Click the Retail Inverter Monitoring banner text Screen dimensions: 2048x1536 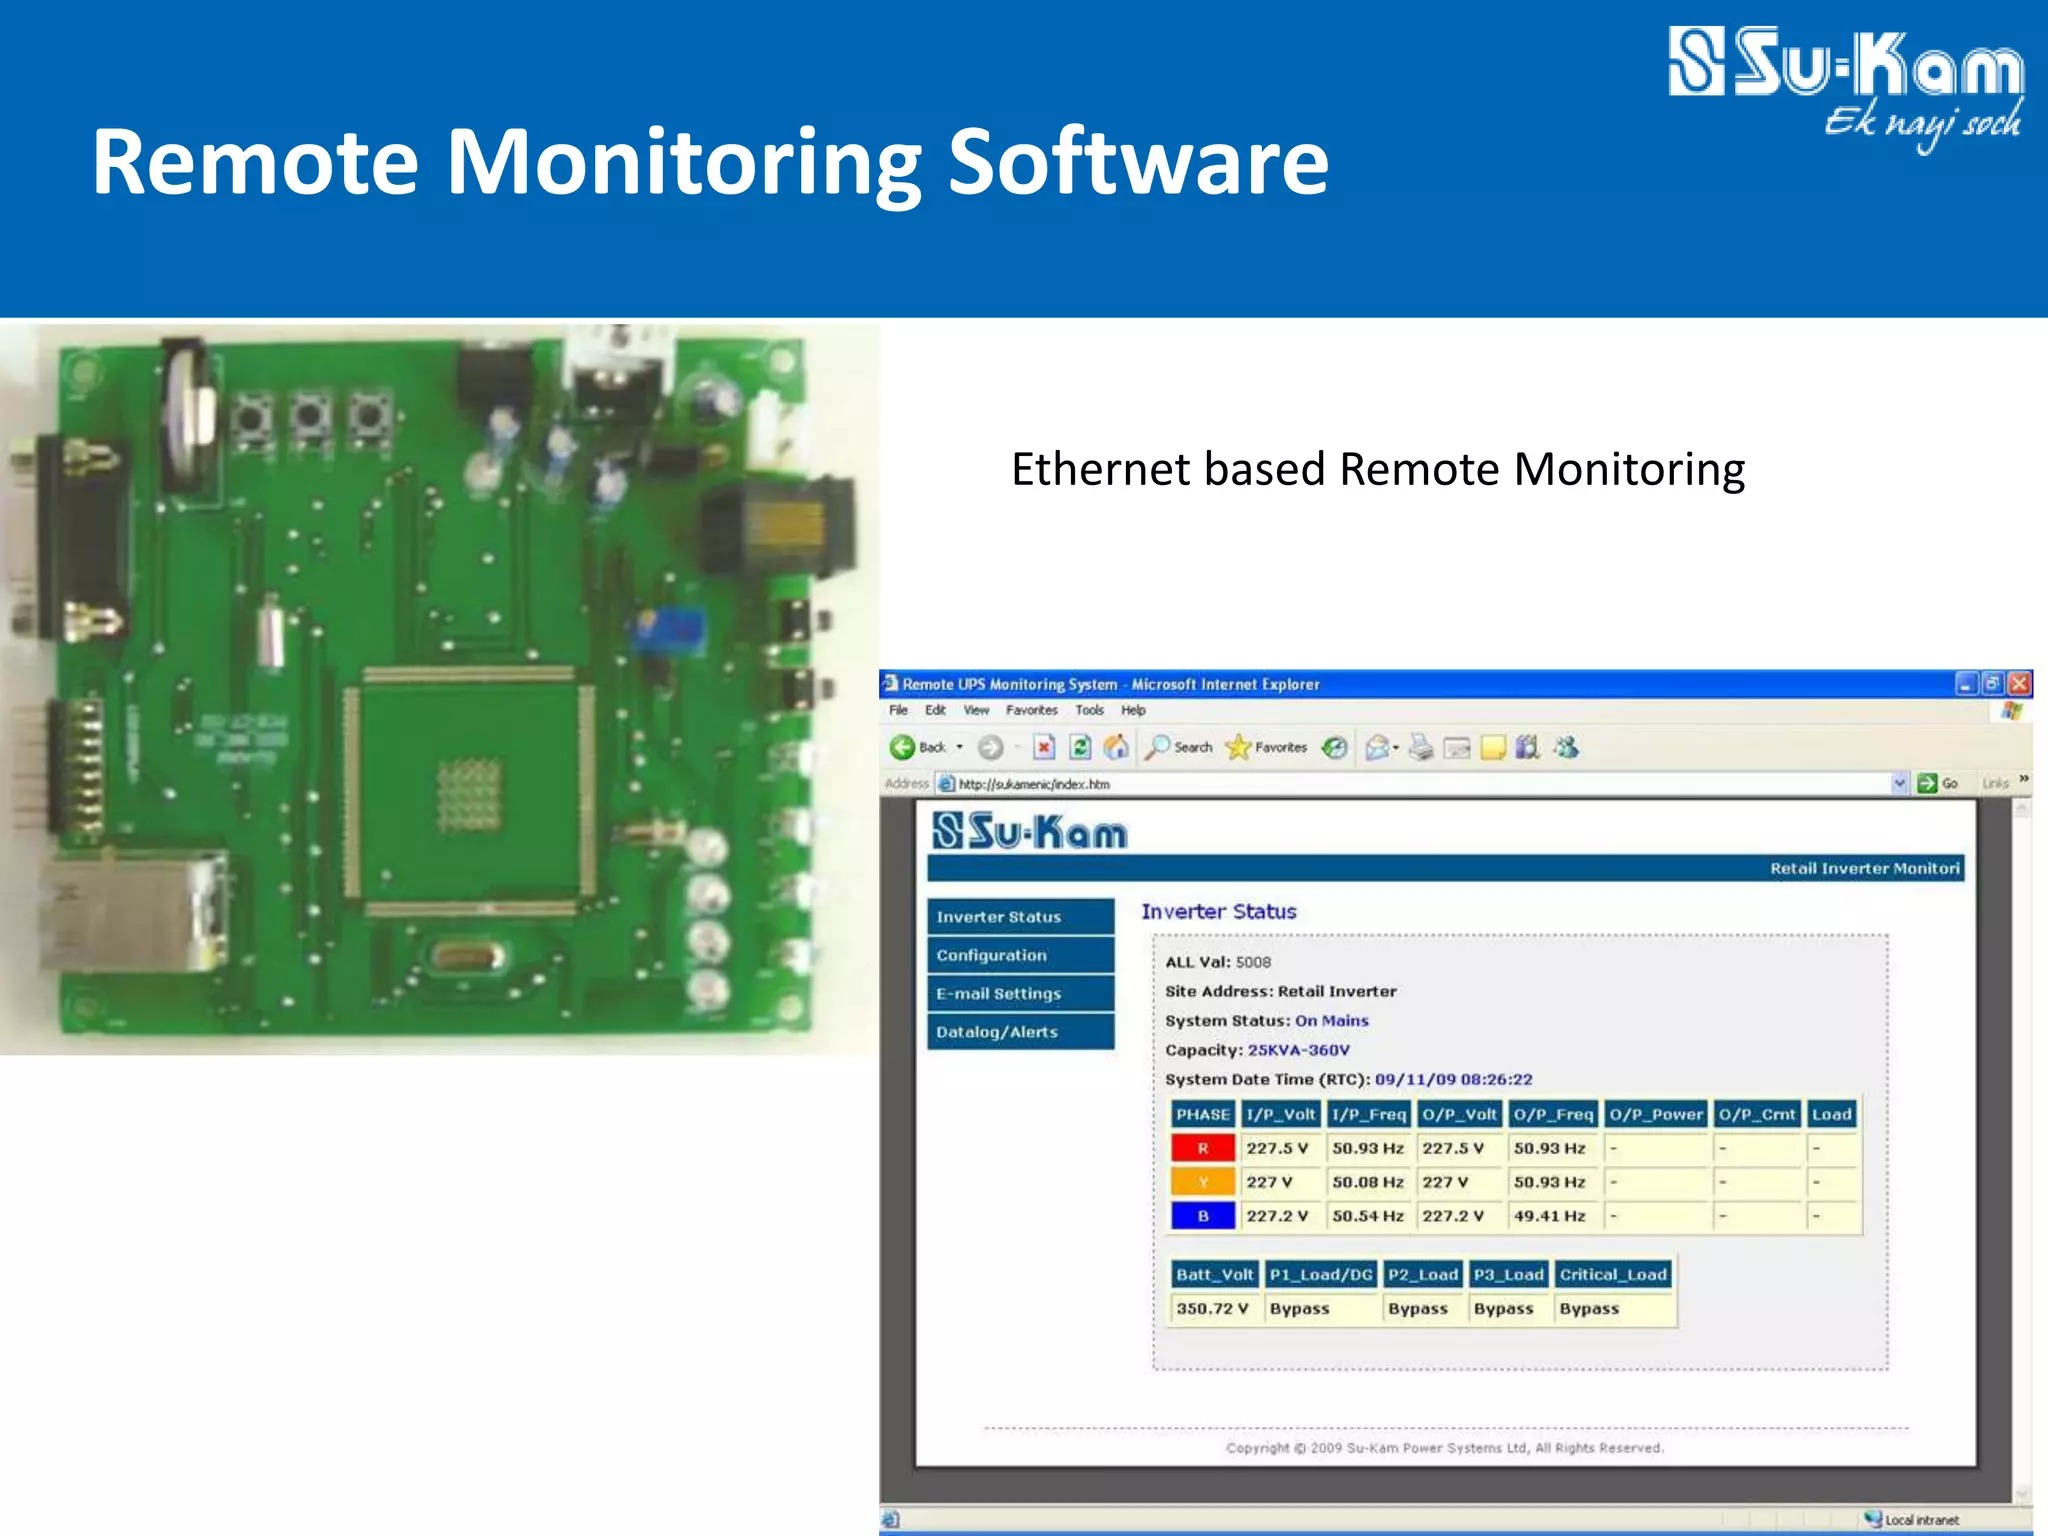click(x=1865, y=868)
